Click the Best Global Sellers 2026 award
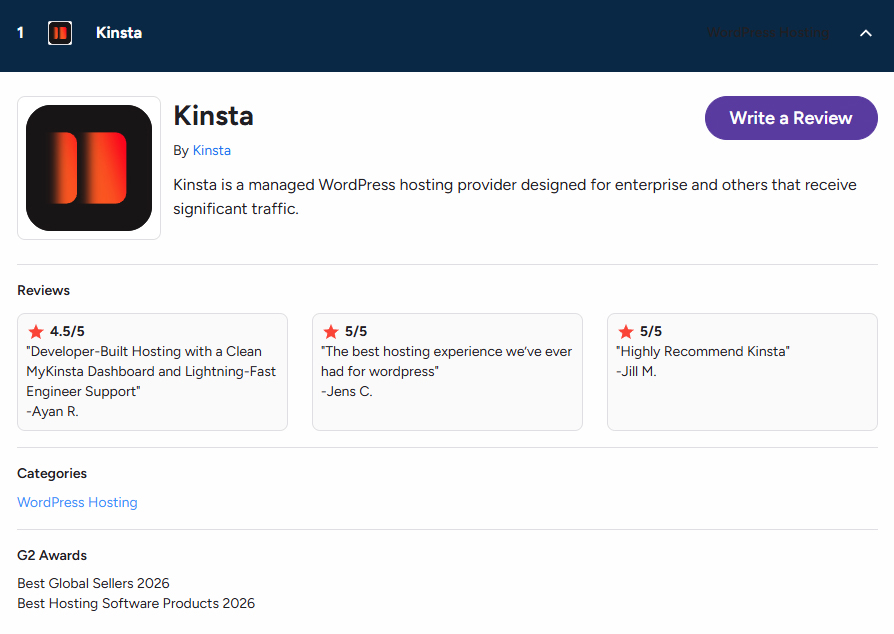This screenshot has height=634, width=894. 93,583
